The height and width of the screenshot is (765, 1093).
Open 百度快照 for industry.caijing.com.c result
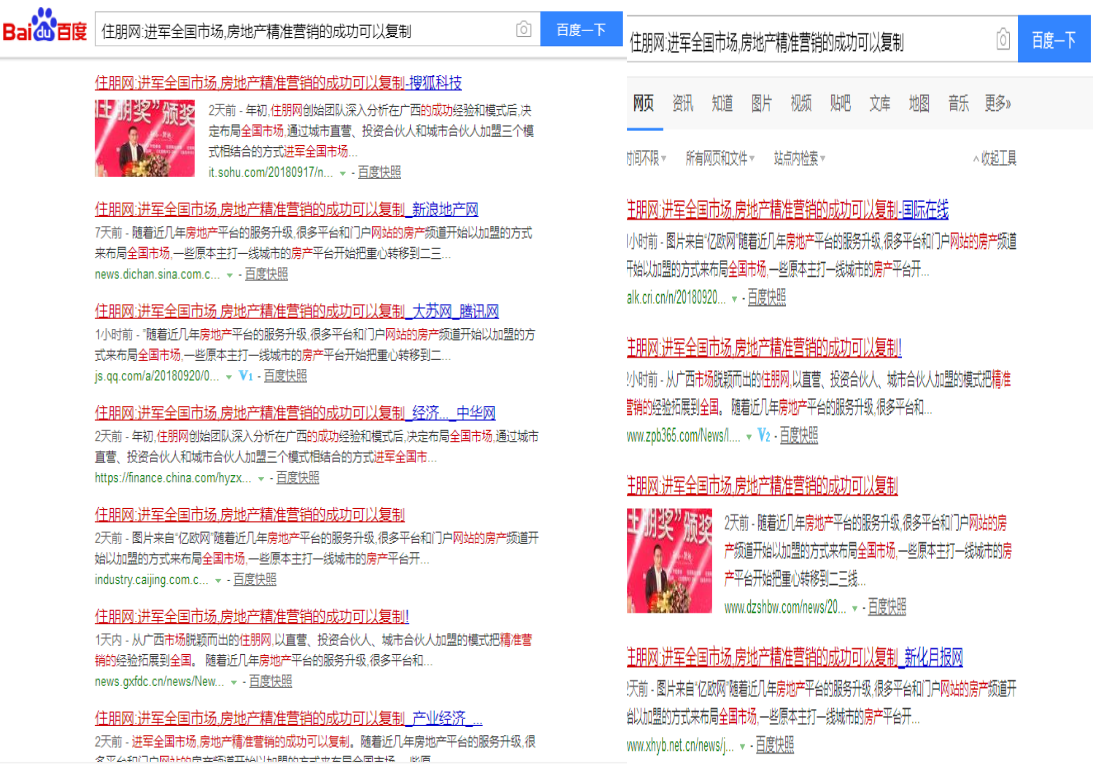(254, 580)
